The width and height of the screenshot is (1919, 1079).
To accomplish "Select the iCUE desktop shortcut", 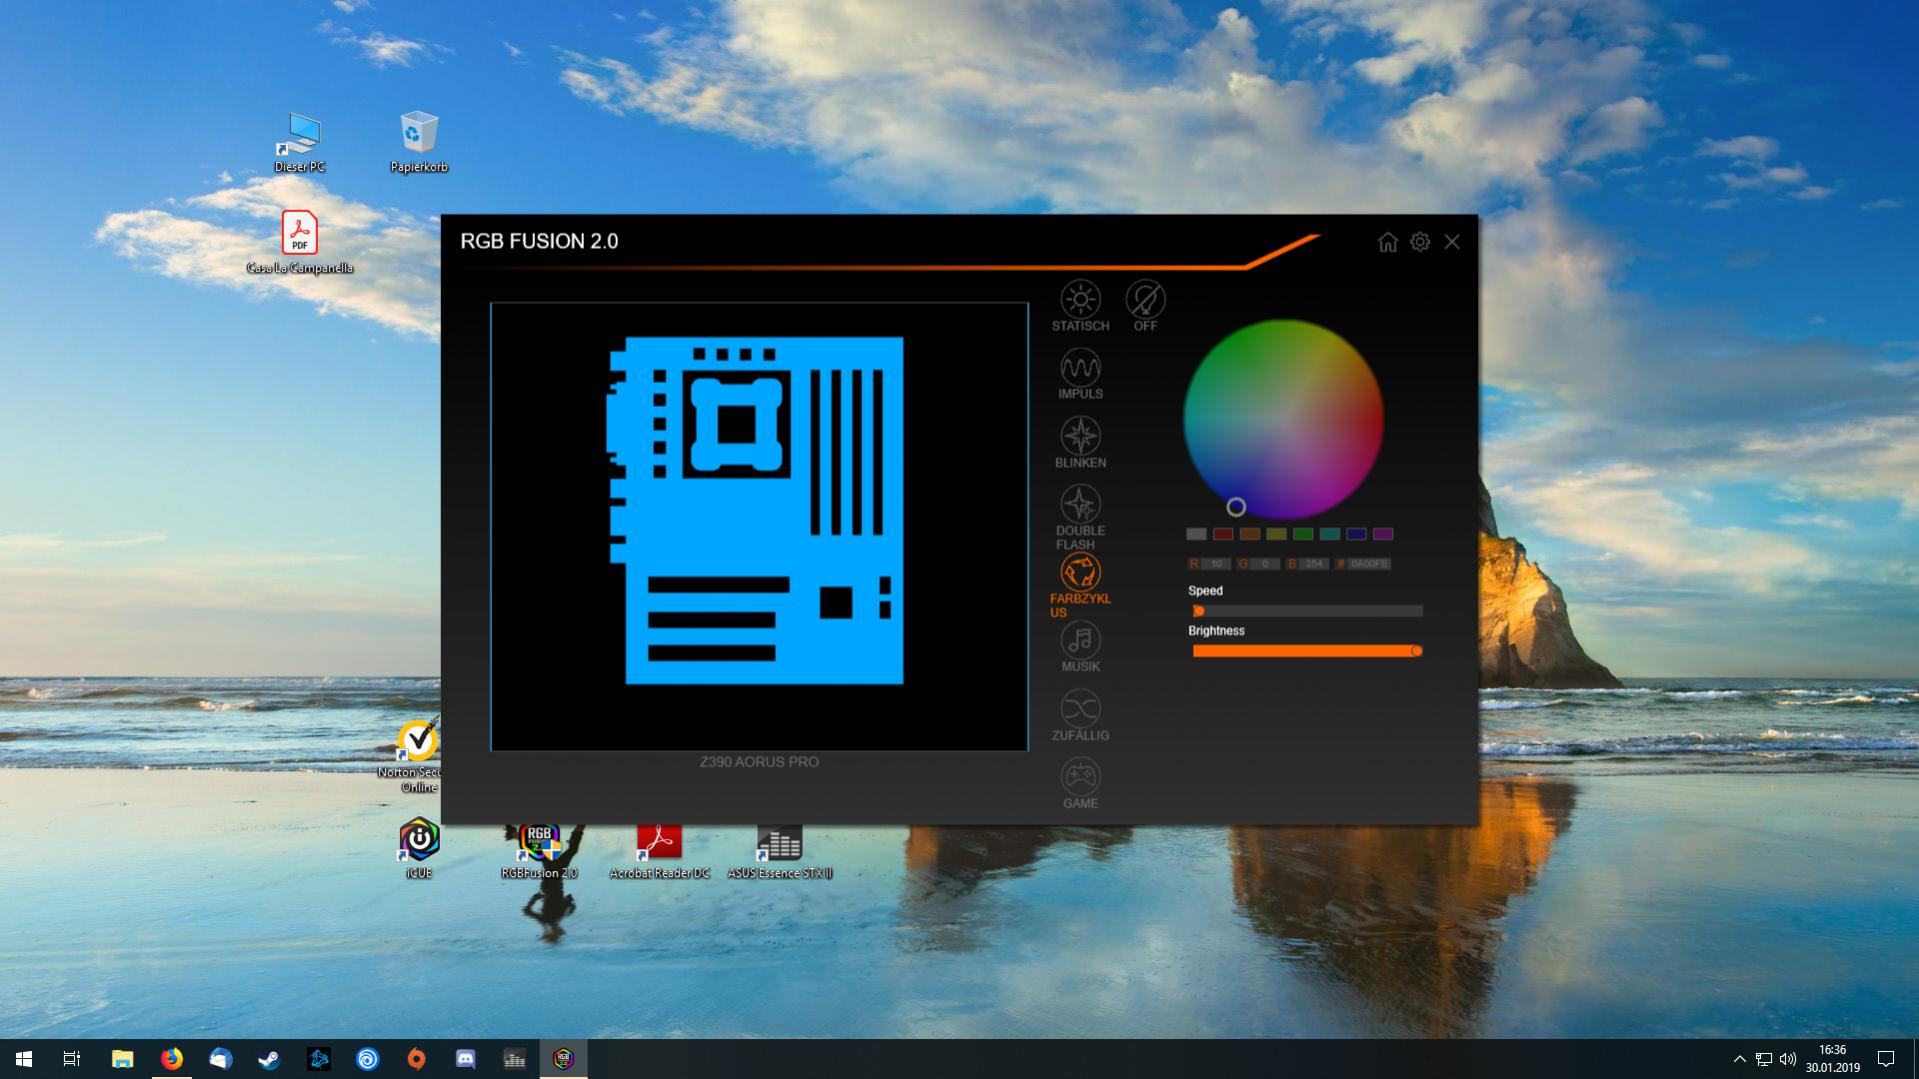I will 419,848.
